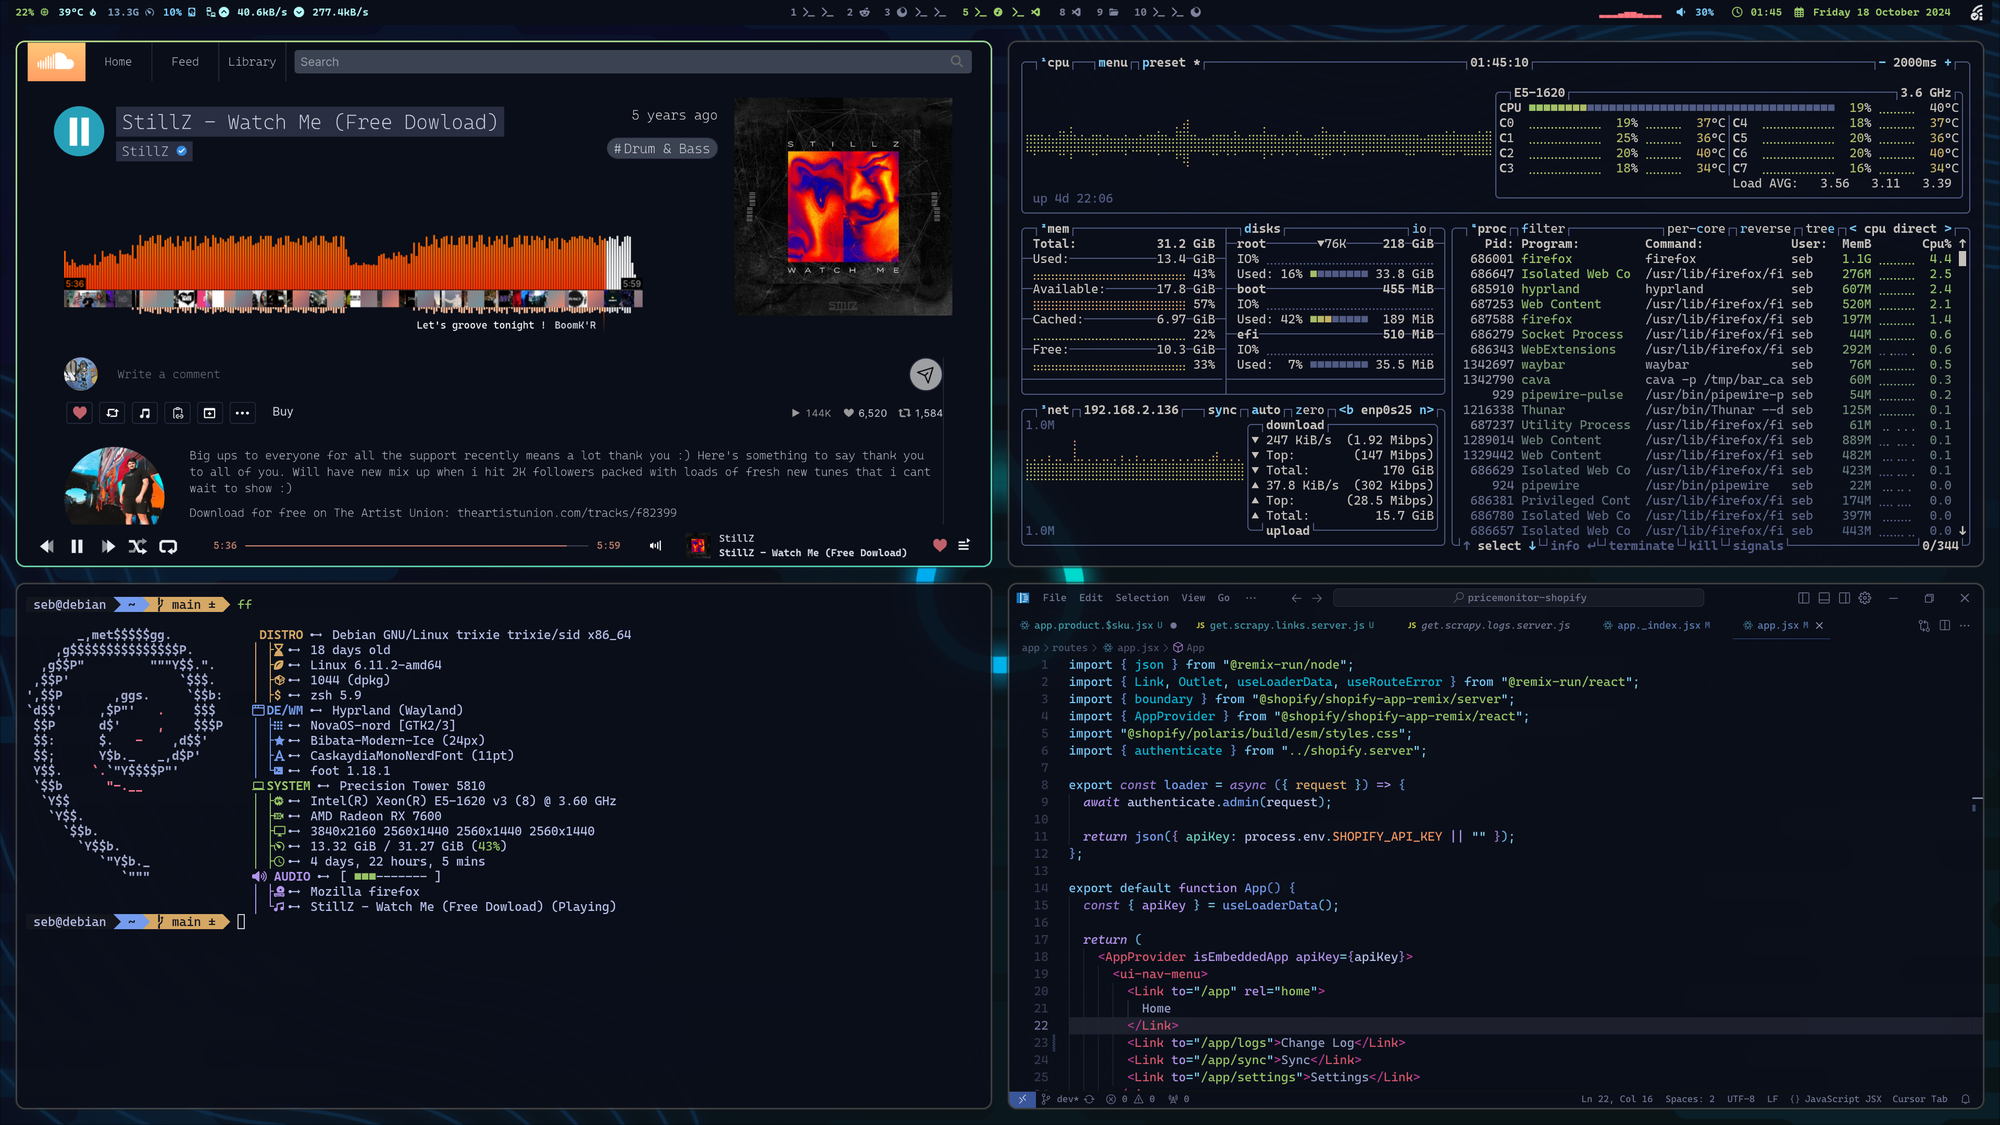Open the artist avatar beside the description
The height and width of the screenshot is (1125, 2000).
115,486
